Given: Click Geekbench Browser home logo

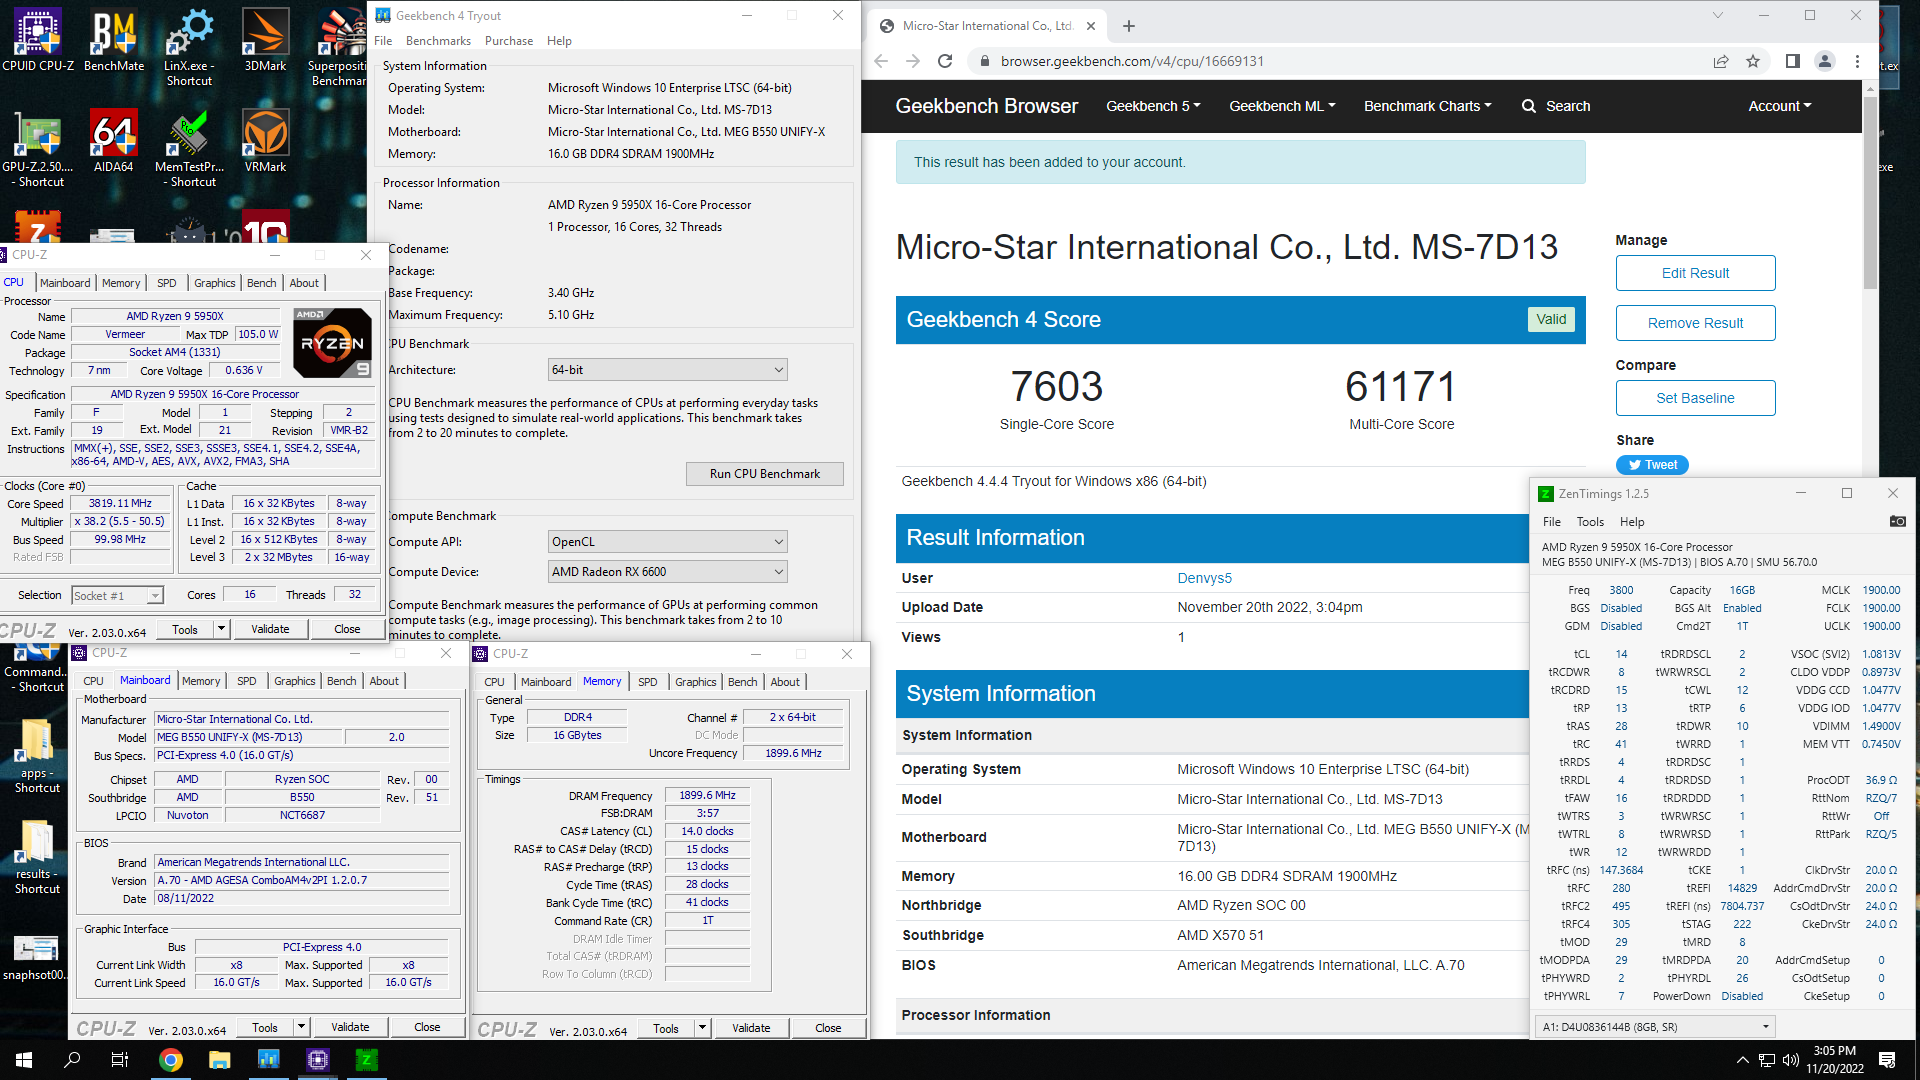Looking at the screenshot, I should pyautogui.click(x=986, y=106).
